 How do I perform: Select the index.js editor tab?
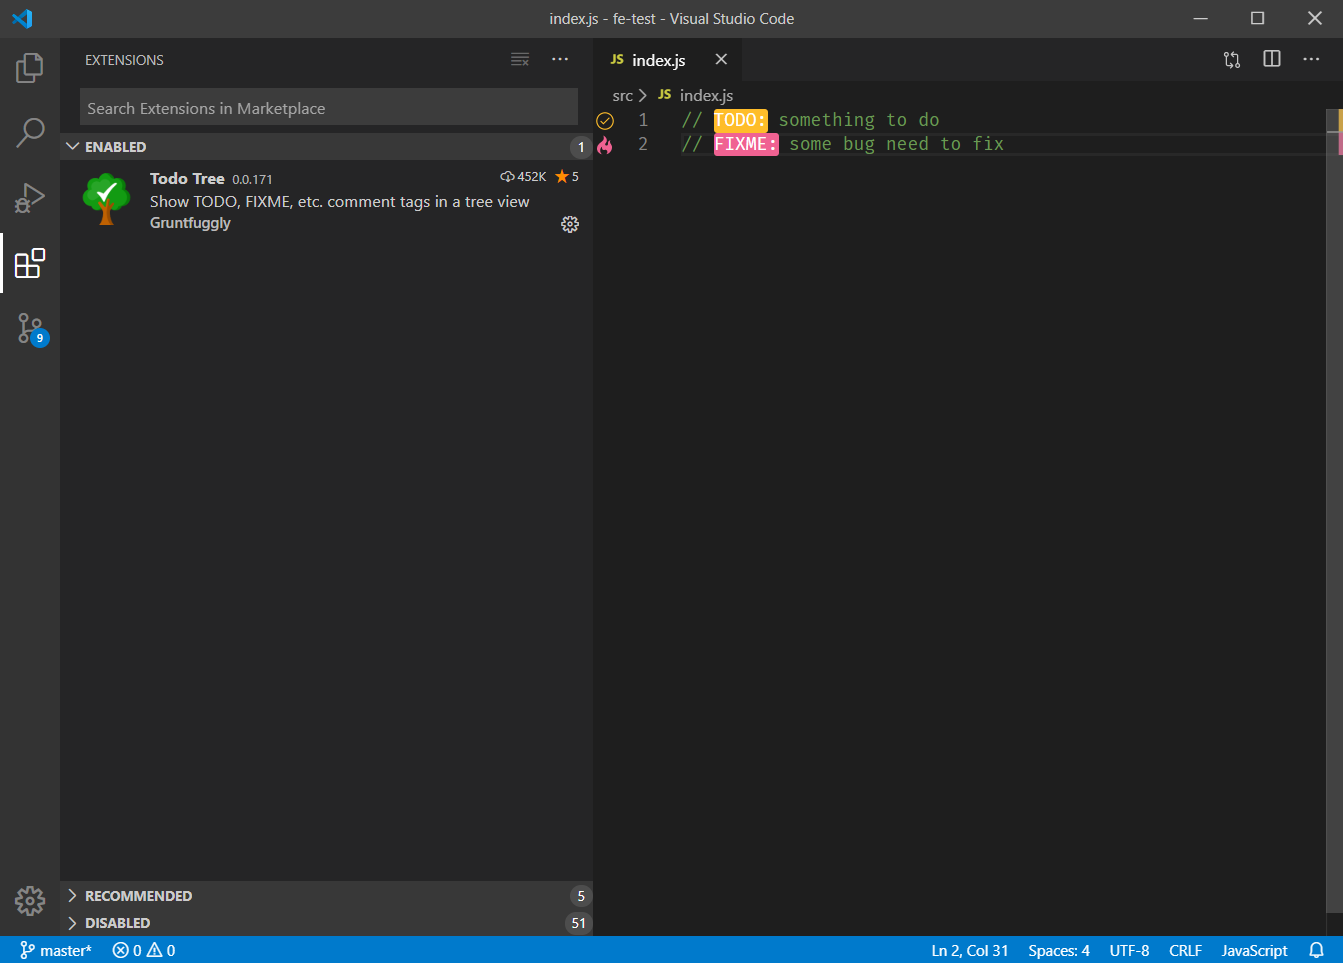[668, 60]
